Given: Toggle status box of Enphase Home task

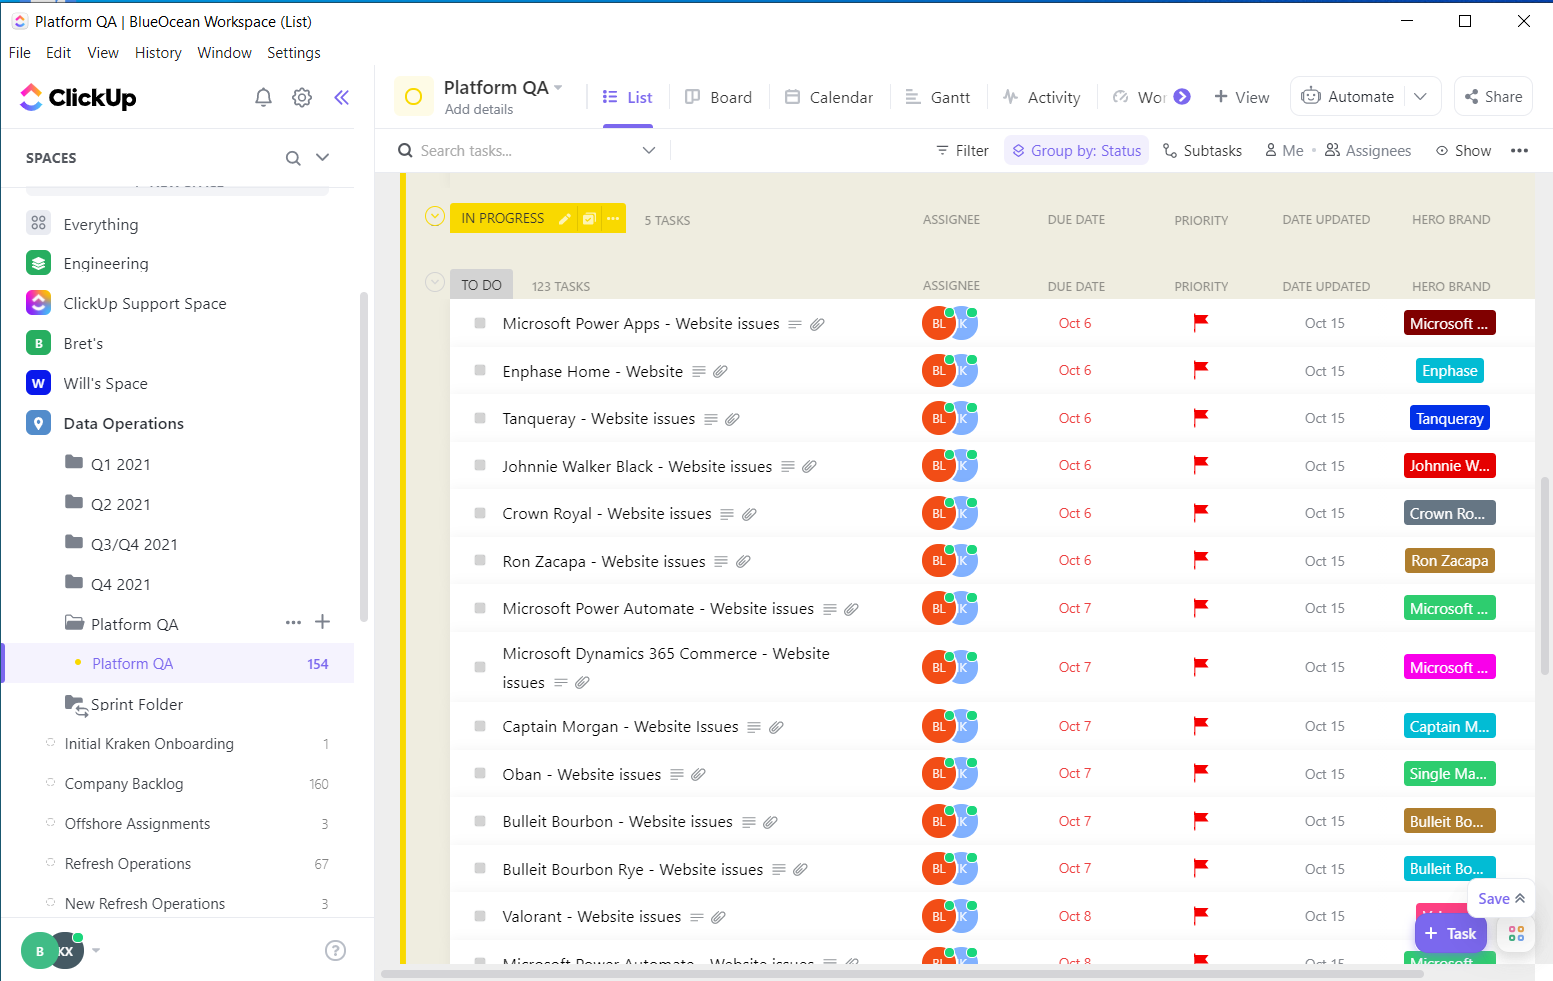Looking at the screenshot, I should (x=480, y=370).
